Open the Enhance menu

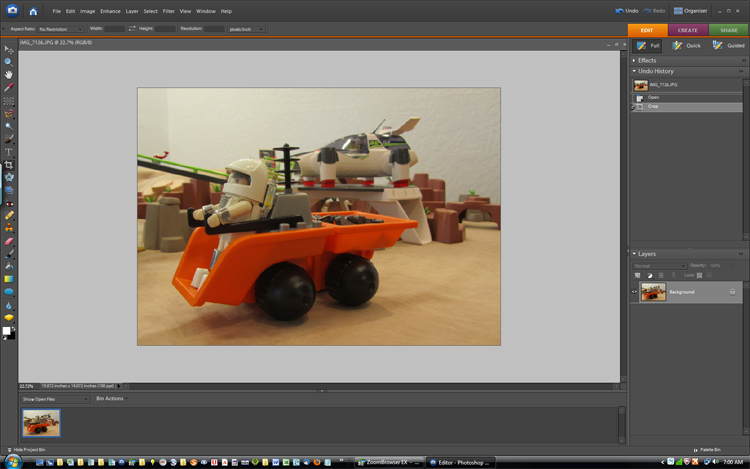(x=108, y=11)
